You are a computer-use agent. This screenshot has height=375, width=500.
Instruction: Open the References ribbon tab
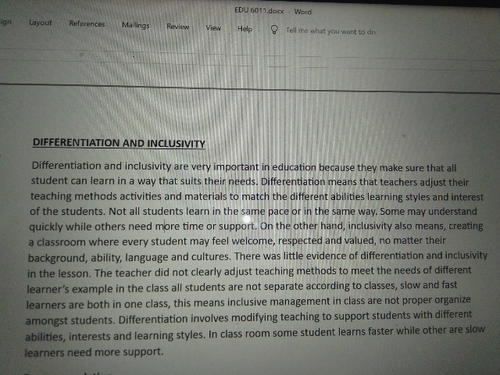pyautogui.click(x=87, y=24)
